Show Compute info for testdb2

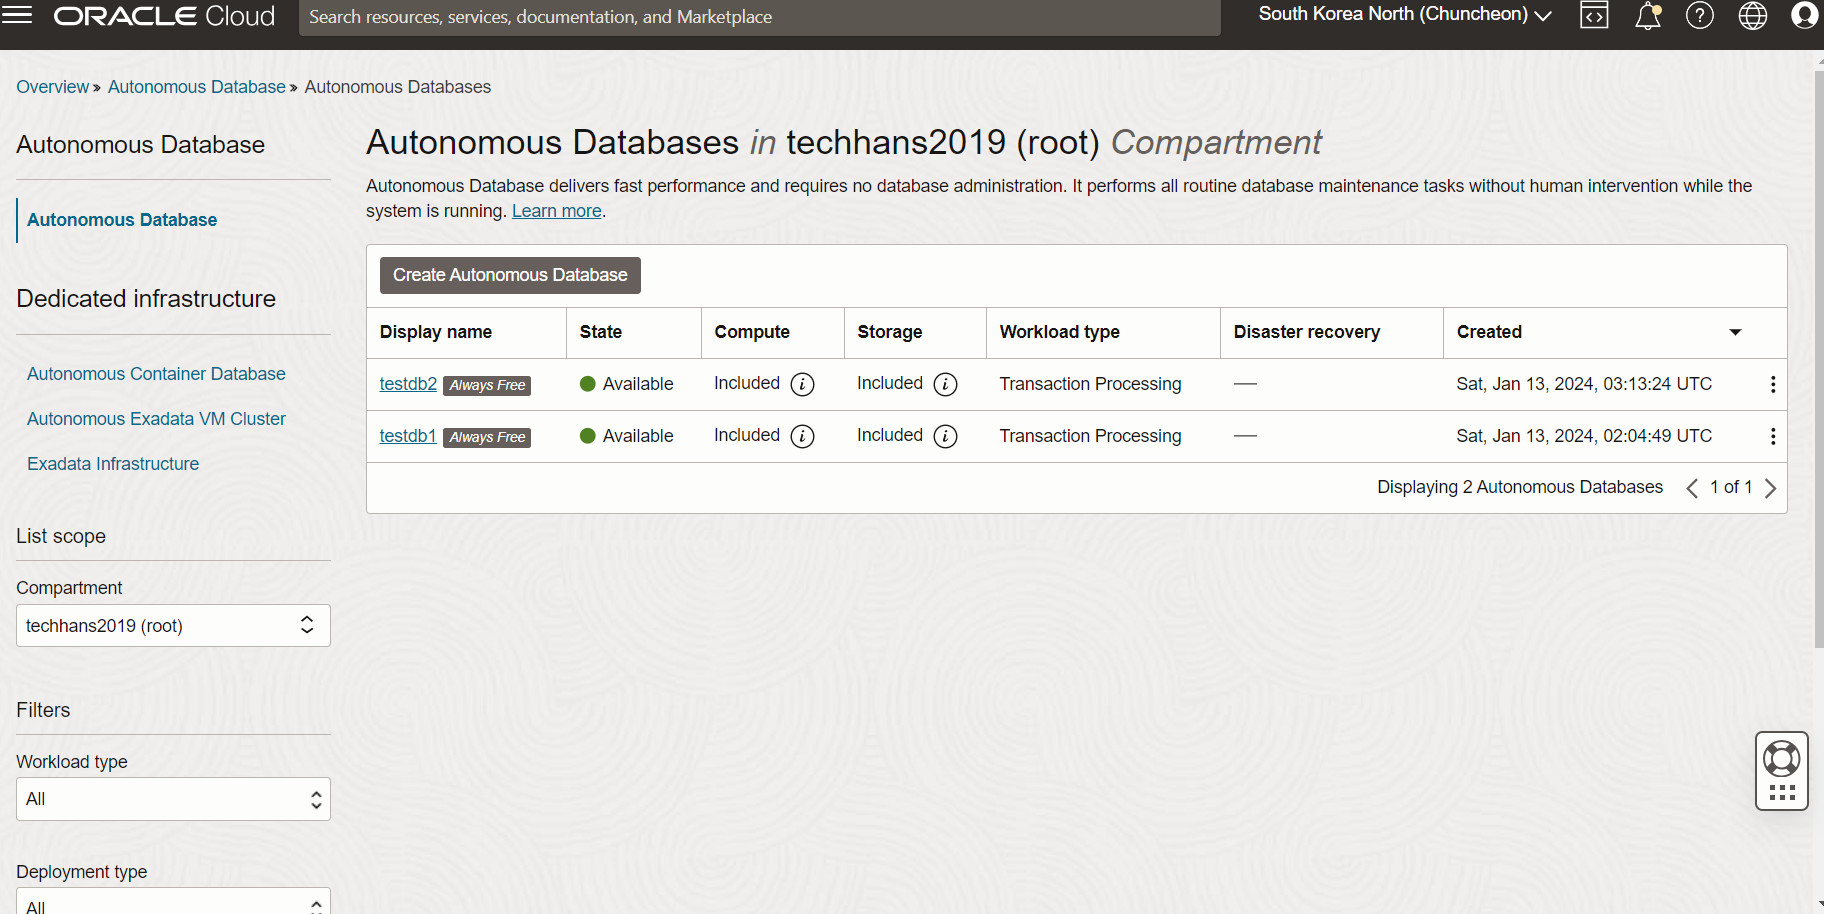[x=802, y=384]
